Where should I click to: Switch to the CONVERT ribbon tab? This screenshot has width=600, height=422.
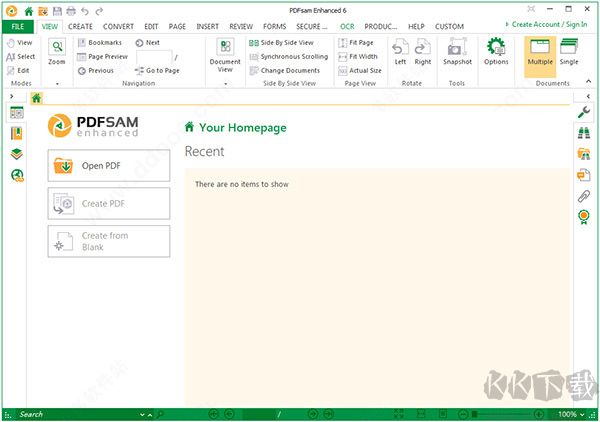click(118, 26)
